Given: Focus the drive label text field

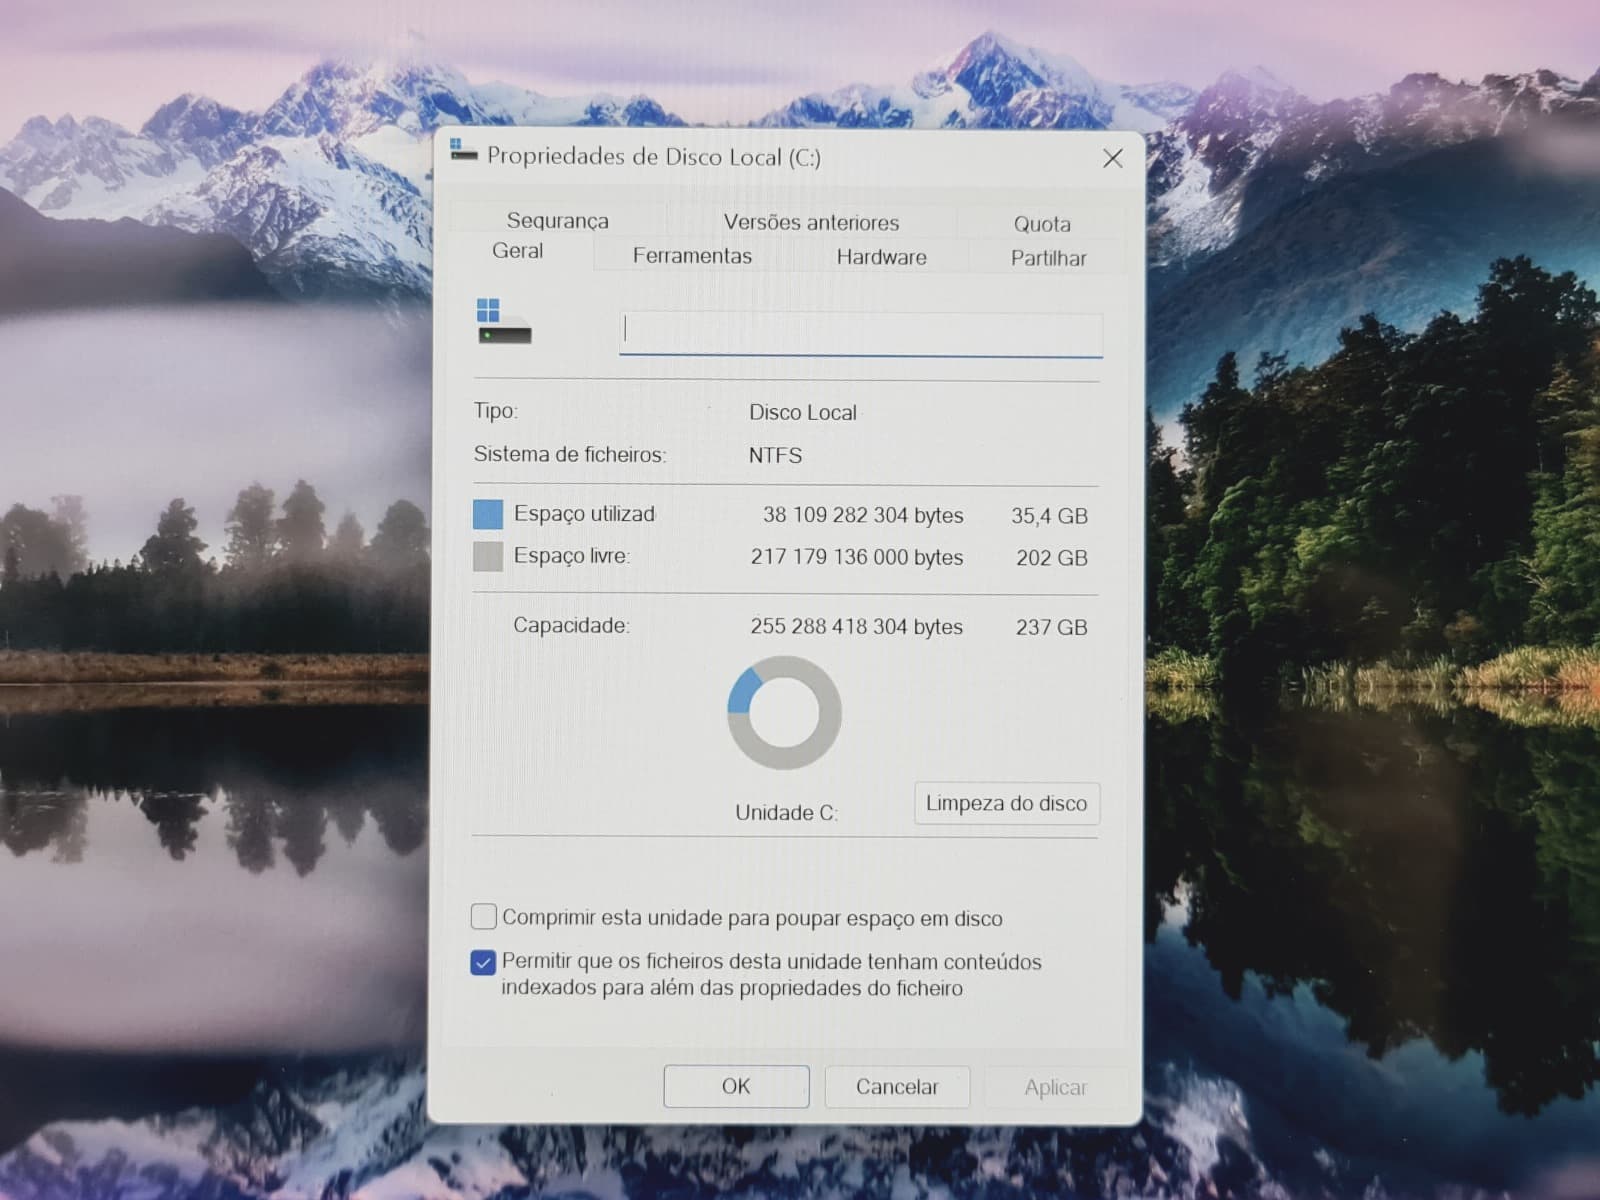Looking at the screenshot, I should click(861, 332).
